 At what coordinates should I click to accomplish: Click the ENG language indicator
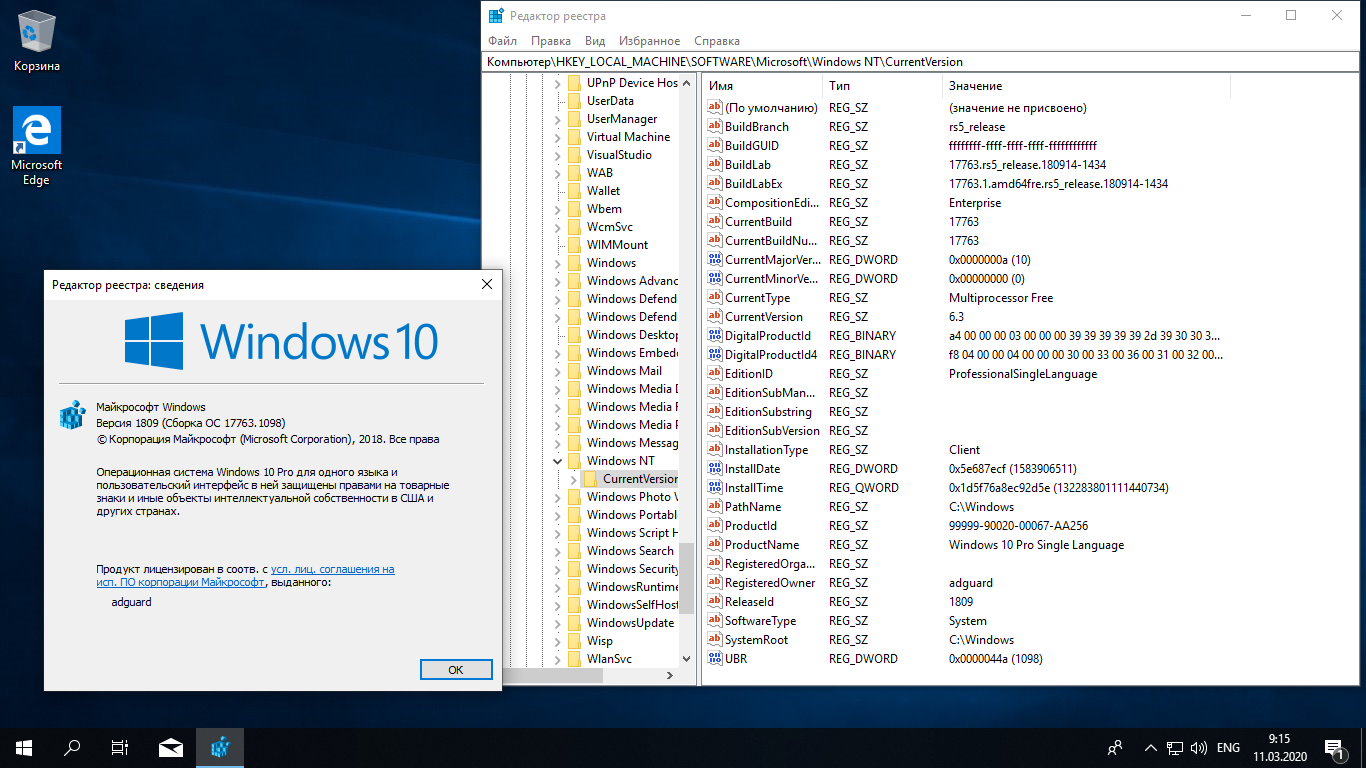coord(1228,747)
